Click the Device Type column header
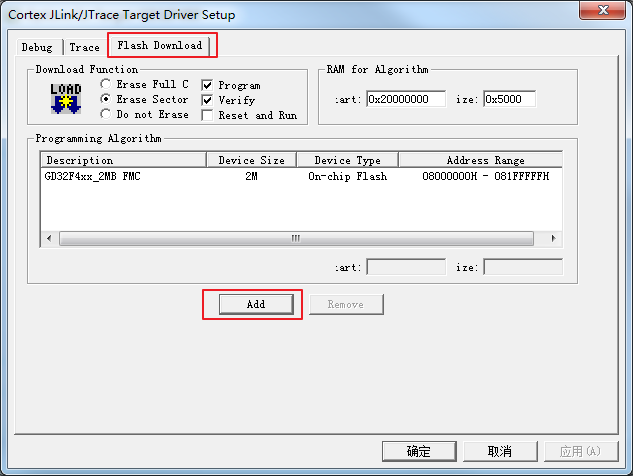The width and height of the screenshot is (633, 476). [x=348, y=160]
